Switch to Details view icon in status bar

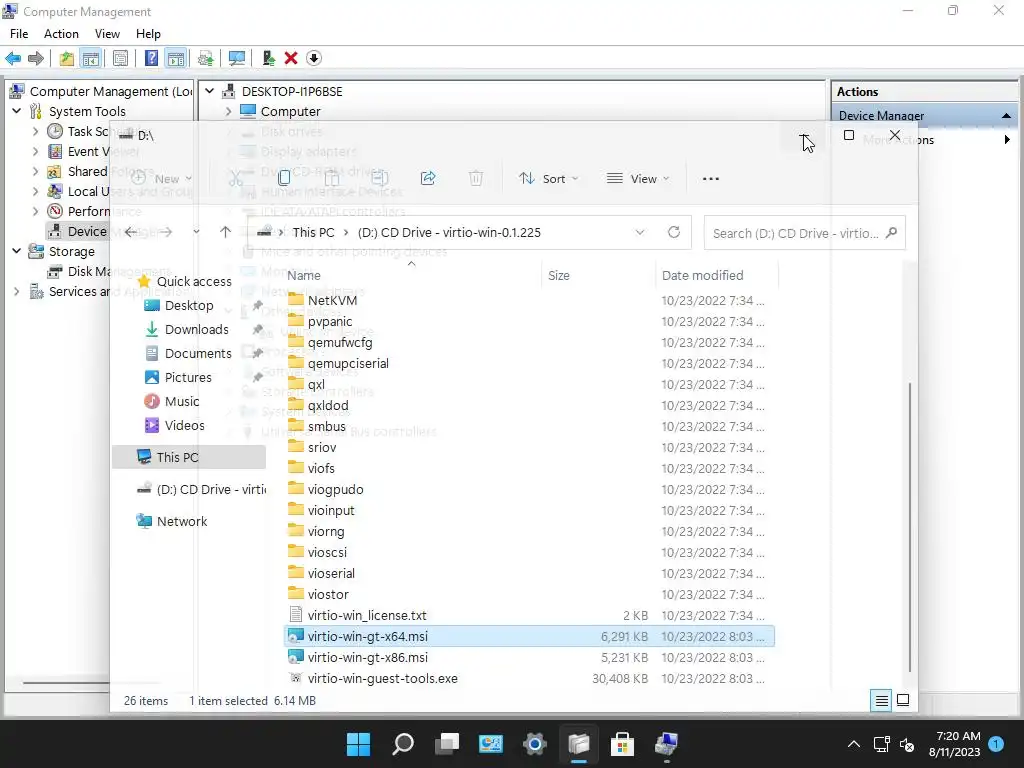click(881, 701)
